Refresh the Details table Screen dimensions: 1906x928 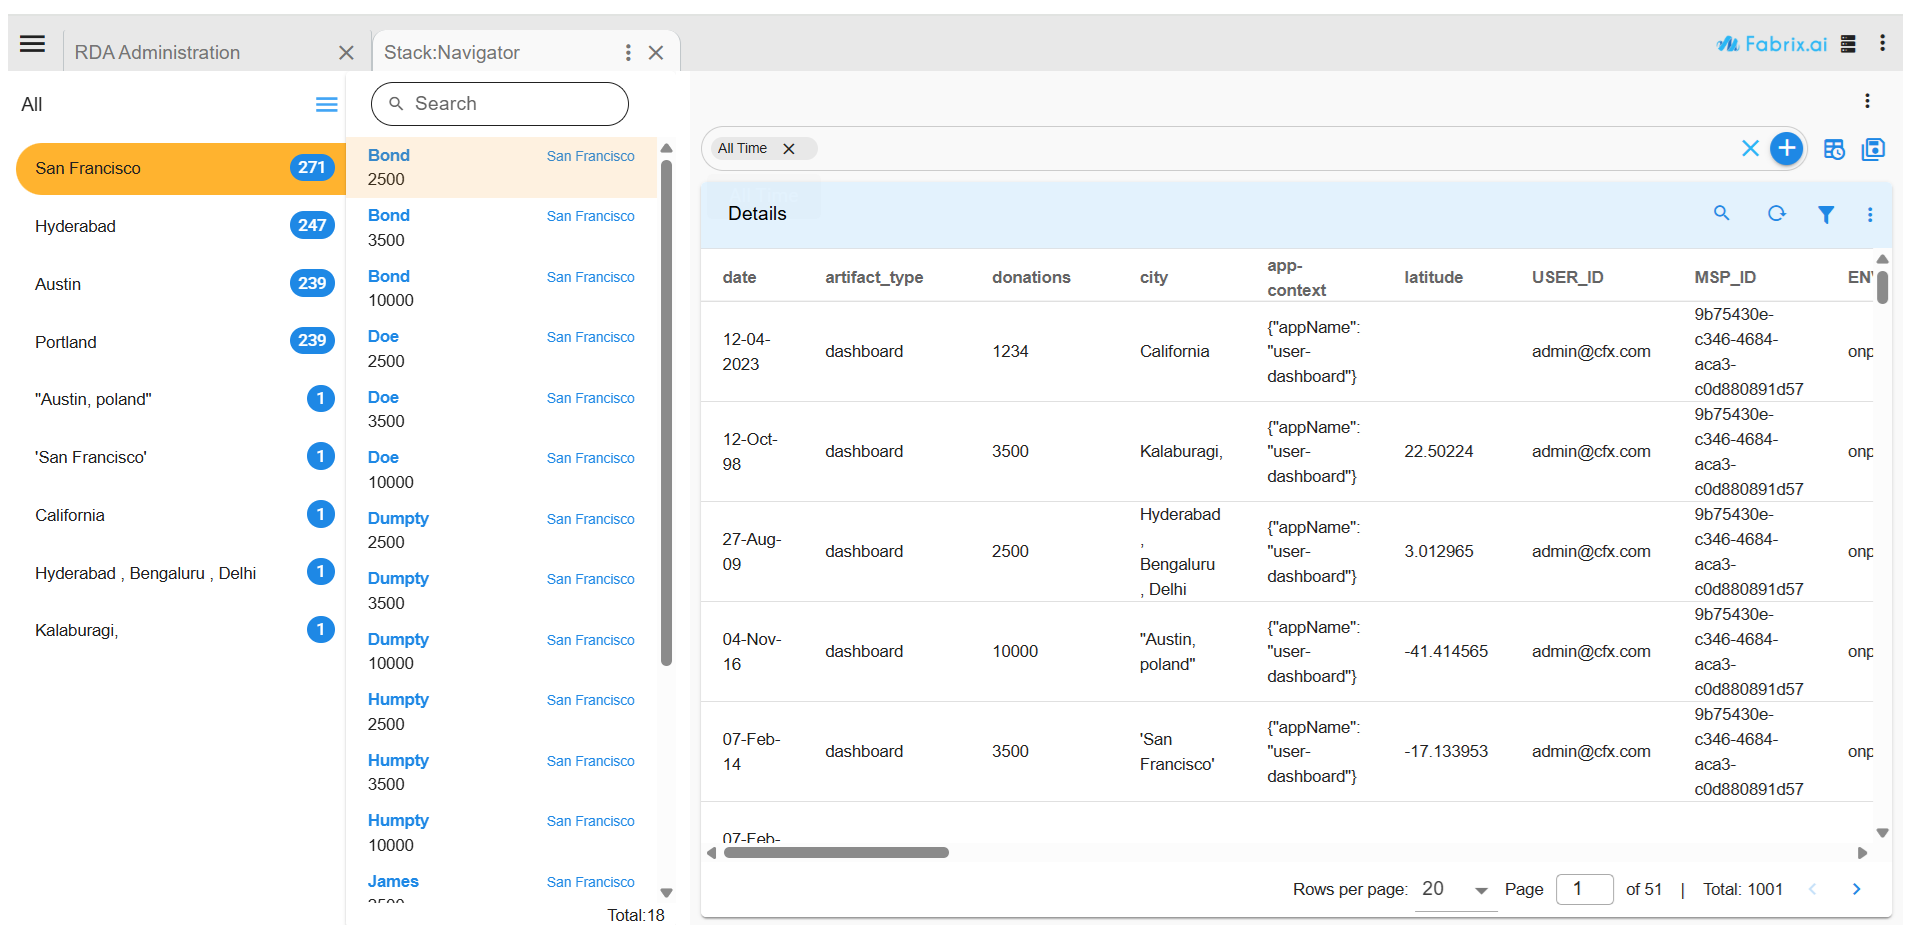(x=1776, y=213)
